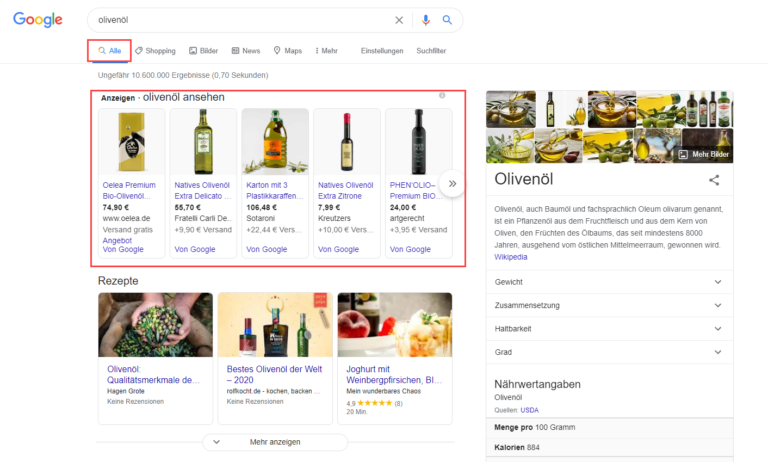Switch to the Bilder tab
The image size is (768, 462).
click(203, 50)
